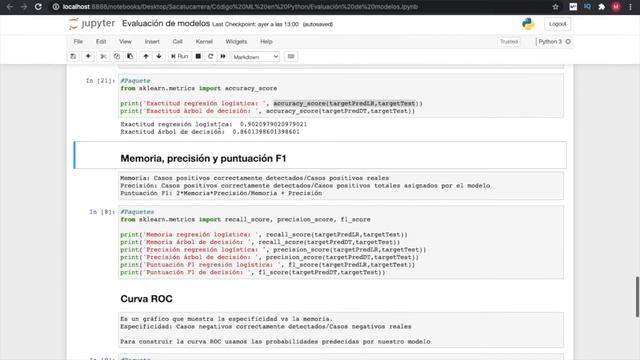
Task: Rename notebook title Evaluación de modelos
Action: pos(166,24)
